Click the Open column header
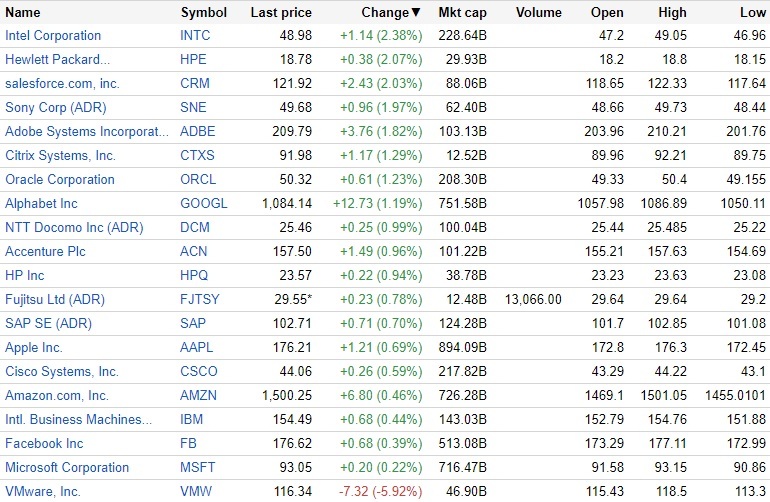 click(607, 13)
